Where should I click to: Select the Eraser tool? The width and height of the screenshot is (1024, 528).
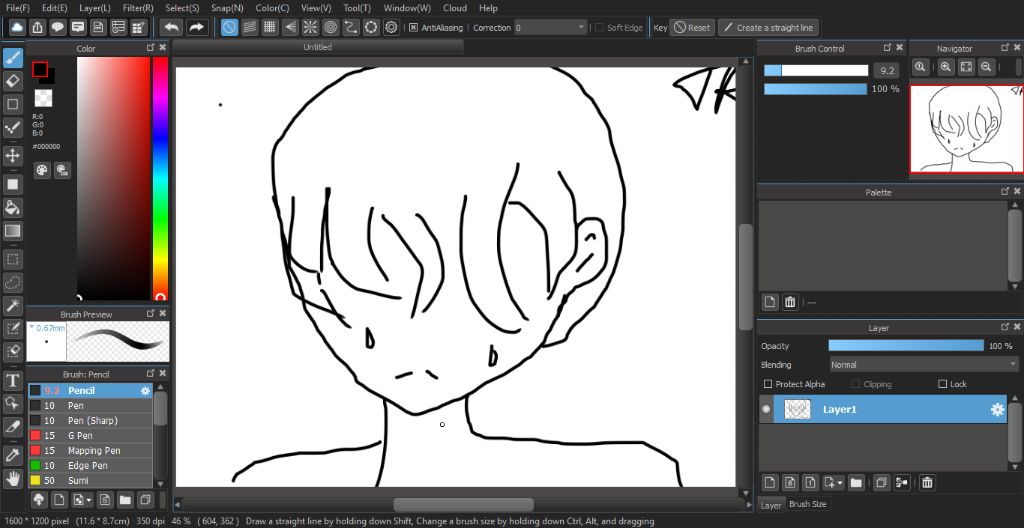[x=12, y=81]
